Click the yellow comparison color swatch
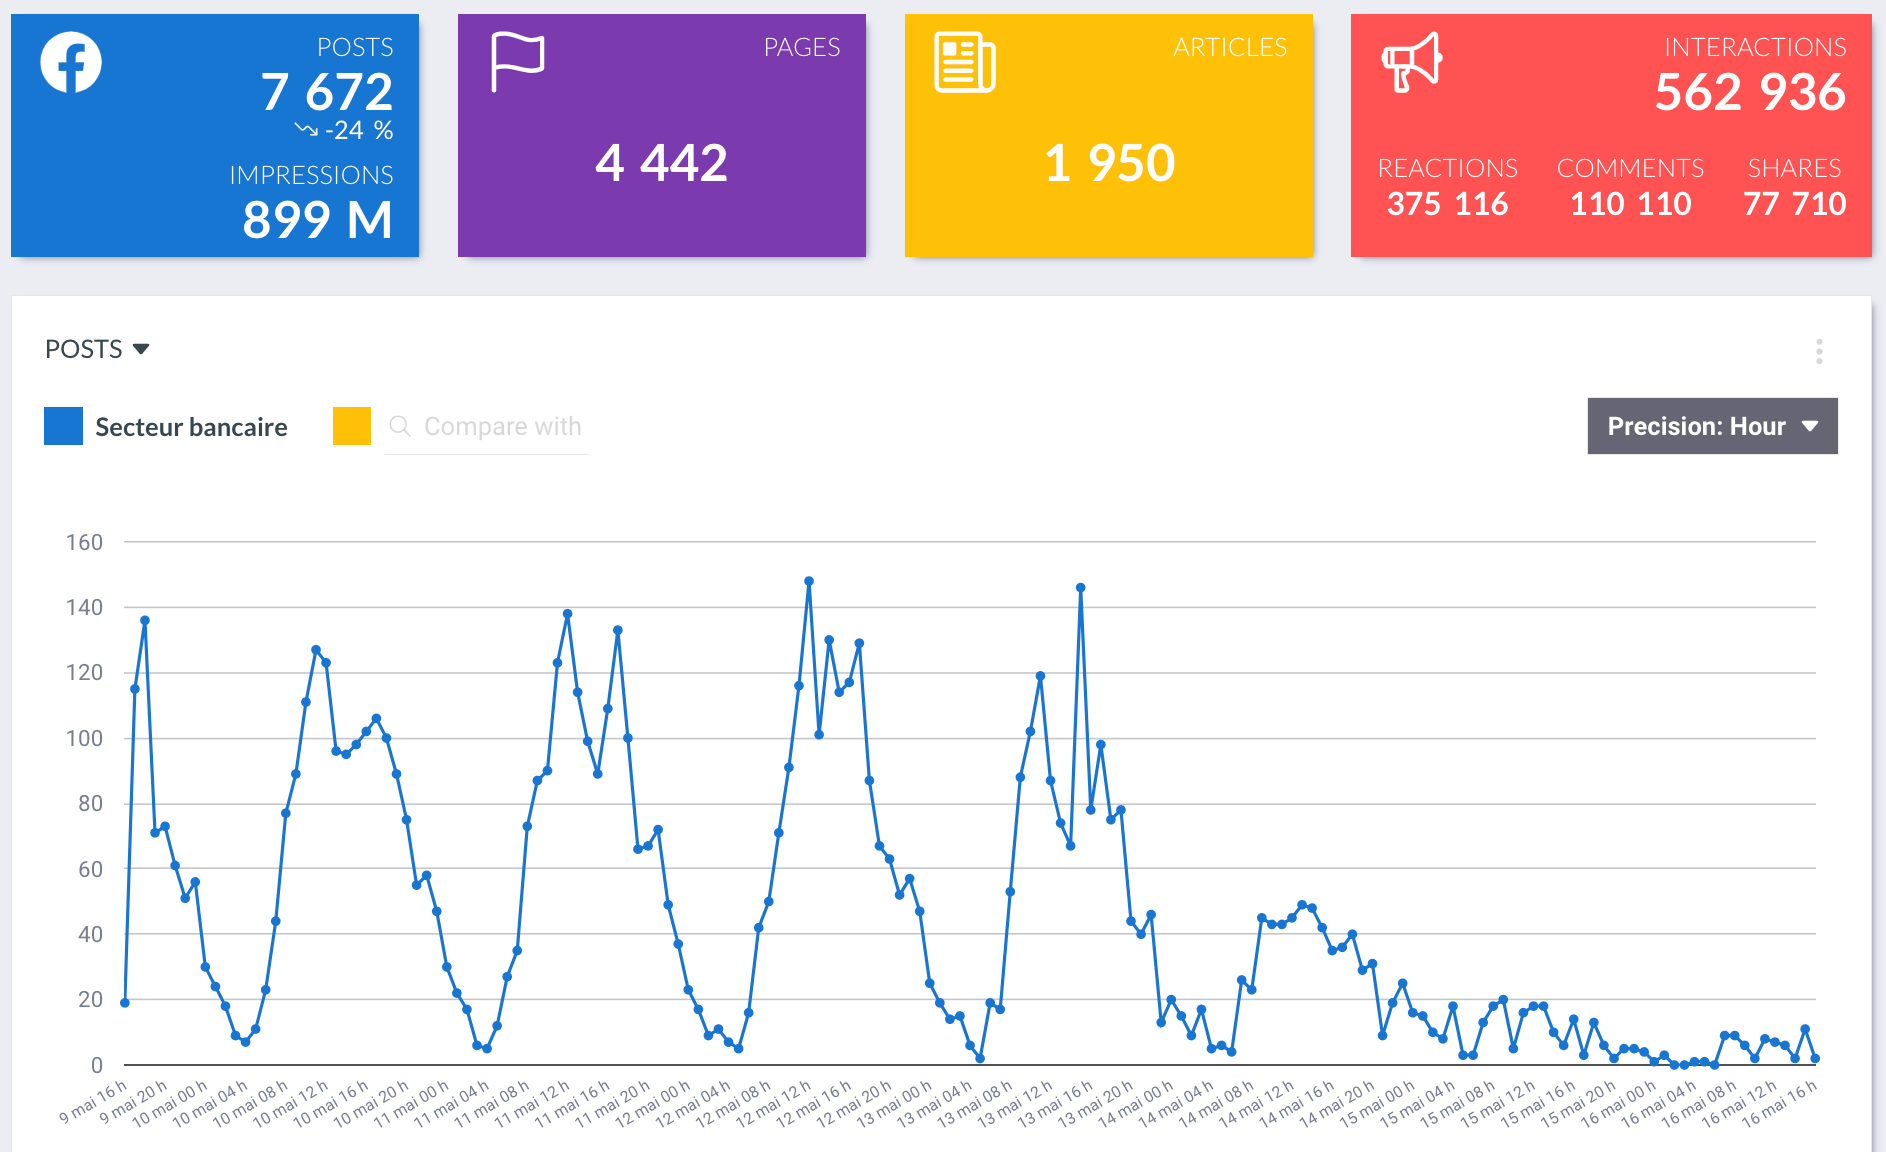The width and height of the screenshot is (1886, 1152). tap(352, 426)
